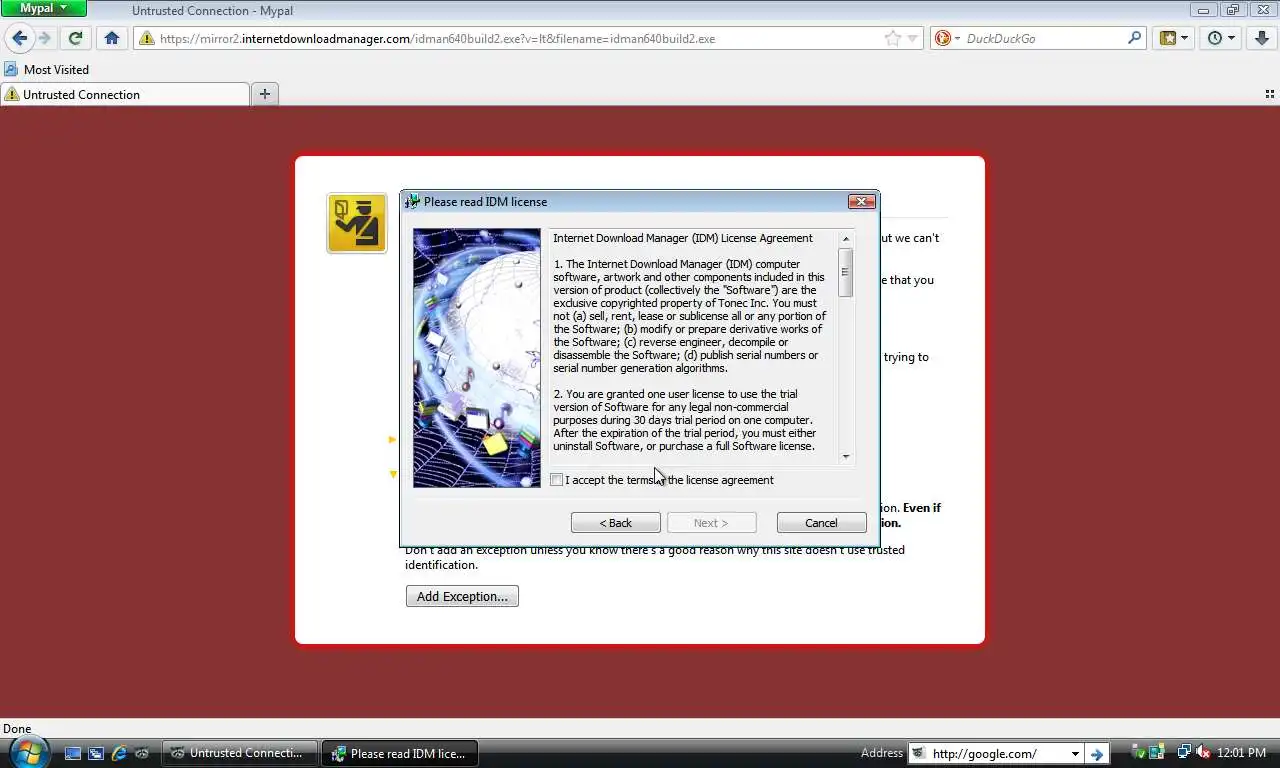The image size is (1280, 768).
Task: Open the Windows Start orb
Action: (27, 751)
